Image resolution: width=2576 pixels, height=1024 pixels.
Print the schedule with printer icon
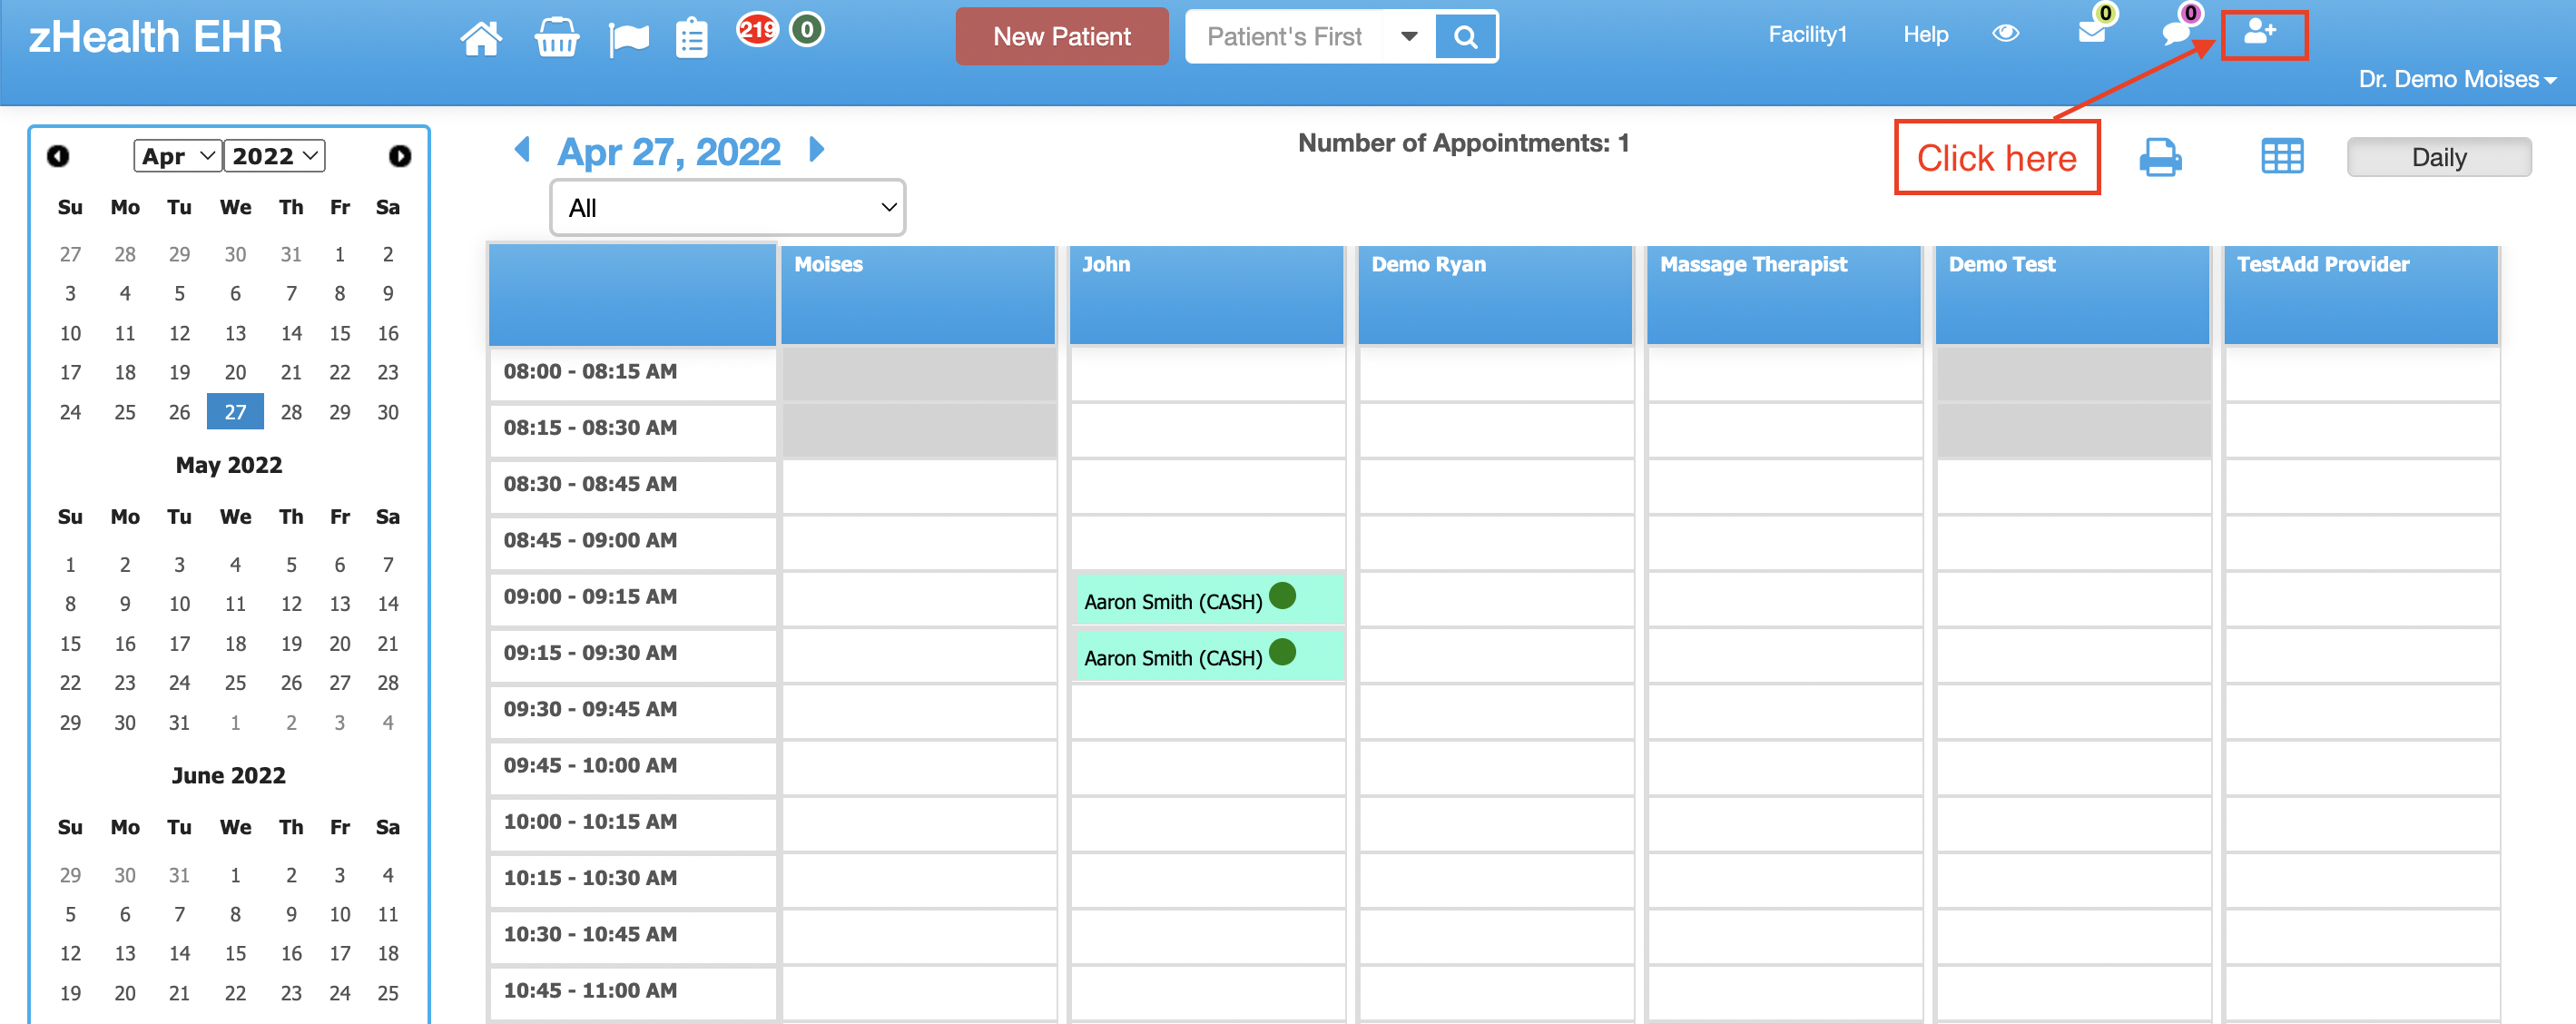2160,157
